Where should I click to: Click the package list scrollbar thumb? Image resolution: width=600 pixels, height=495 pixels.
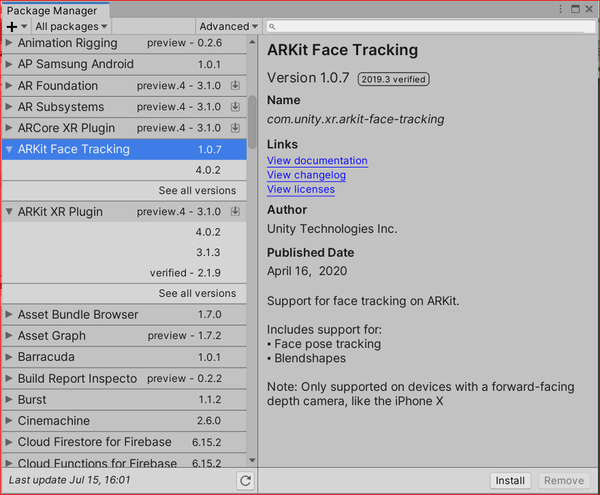[x=252, y=122]
